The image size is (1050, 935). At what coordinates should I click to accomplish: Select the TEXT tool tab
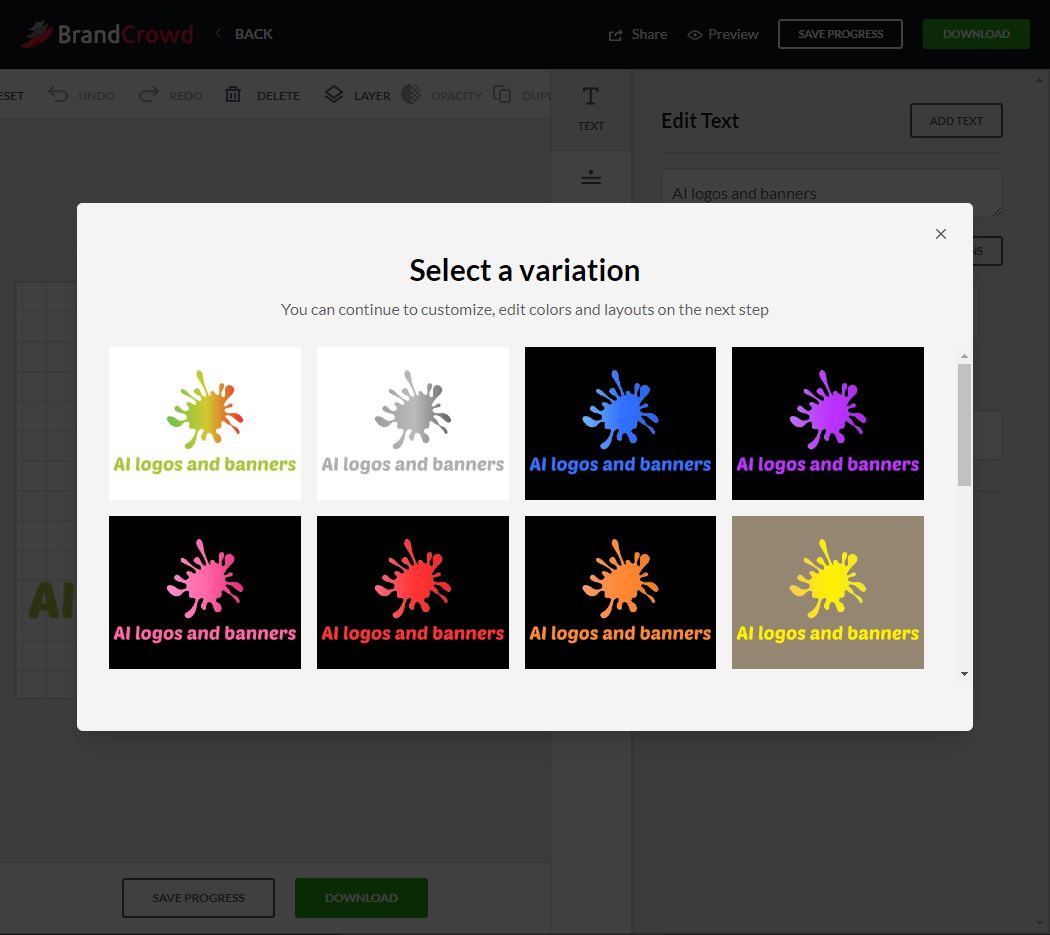click(x=591, y=109)
